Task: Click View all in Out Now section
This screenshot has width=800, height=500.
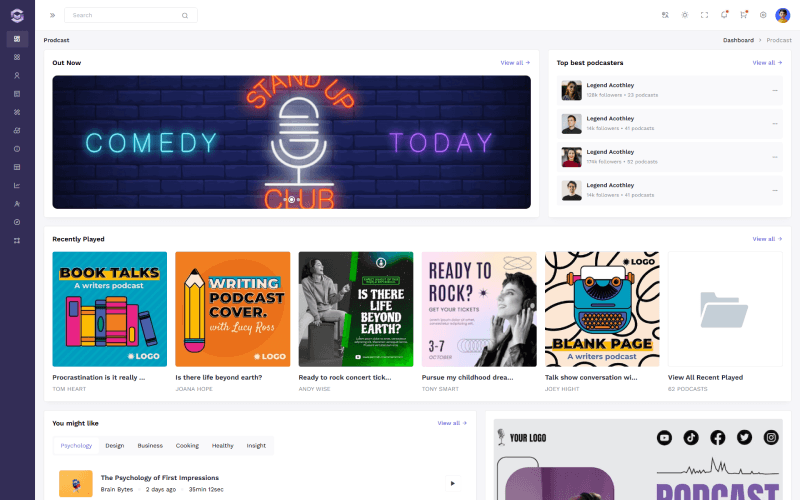Action: click(x=515, y=63)
